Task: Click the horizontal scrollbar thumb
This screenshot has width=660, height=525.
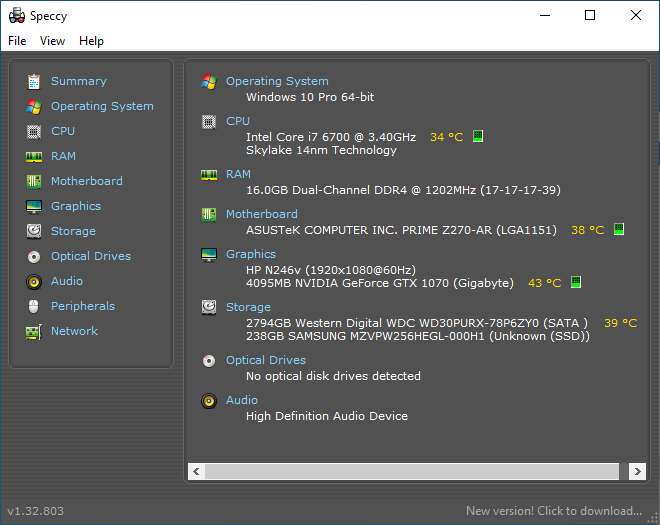Action: click(x=412, y=472)
